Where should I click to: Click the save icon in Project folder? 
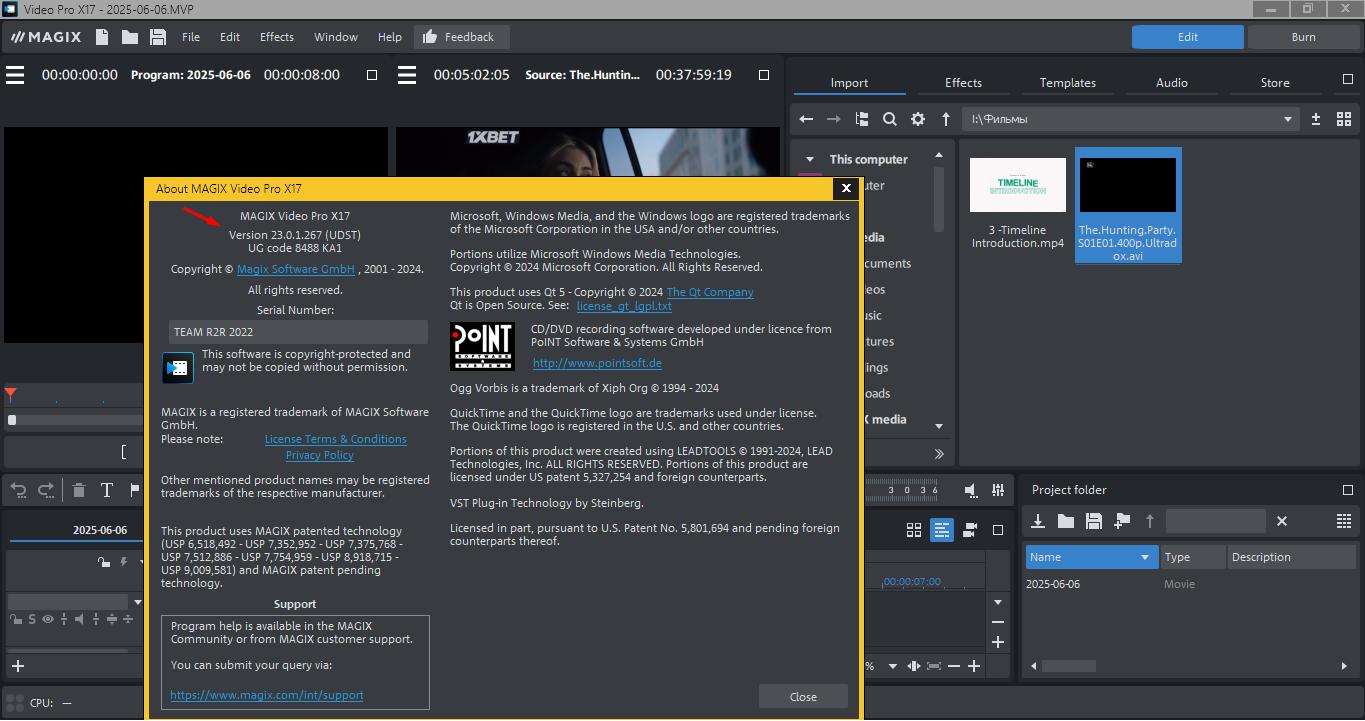[1094, 521]
